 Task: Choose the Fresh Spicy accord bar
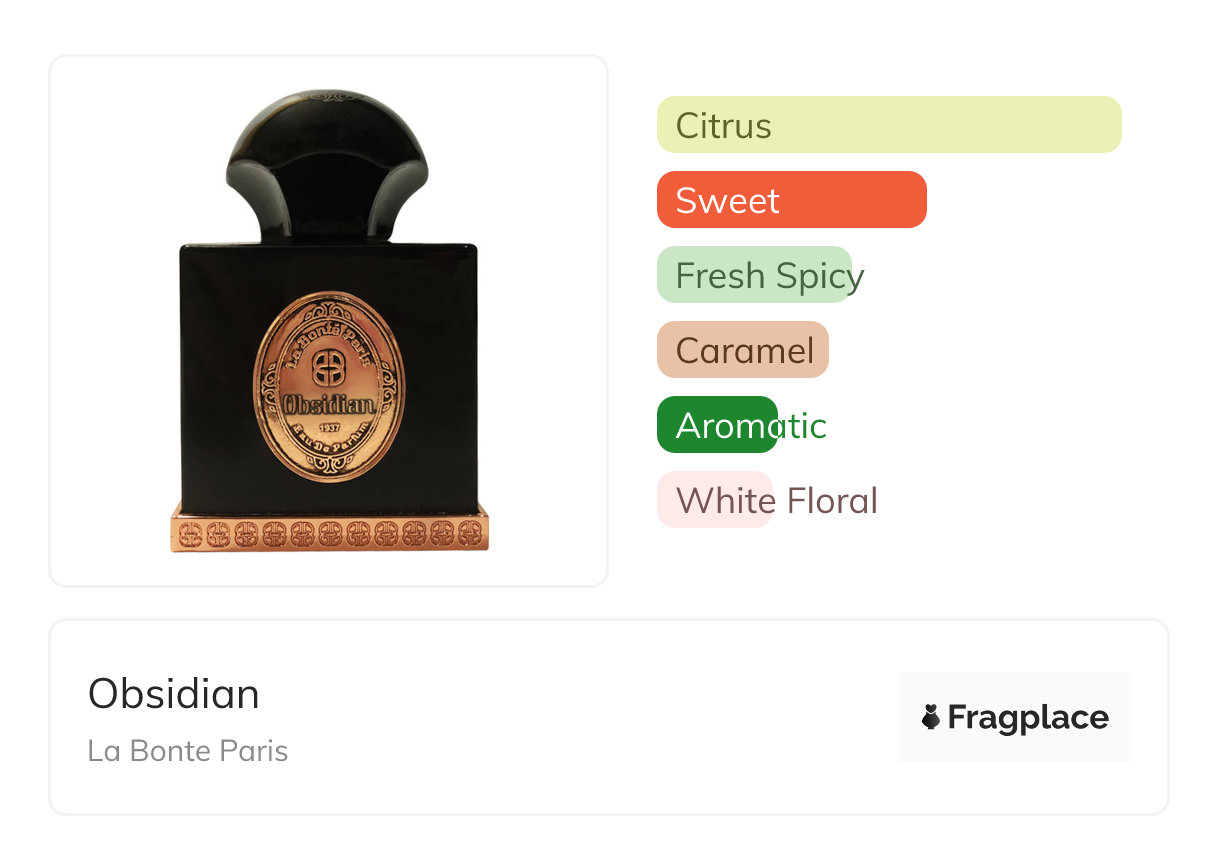pyautogui.click(x=754, y=275)
